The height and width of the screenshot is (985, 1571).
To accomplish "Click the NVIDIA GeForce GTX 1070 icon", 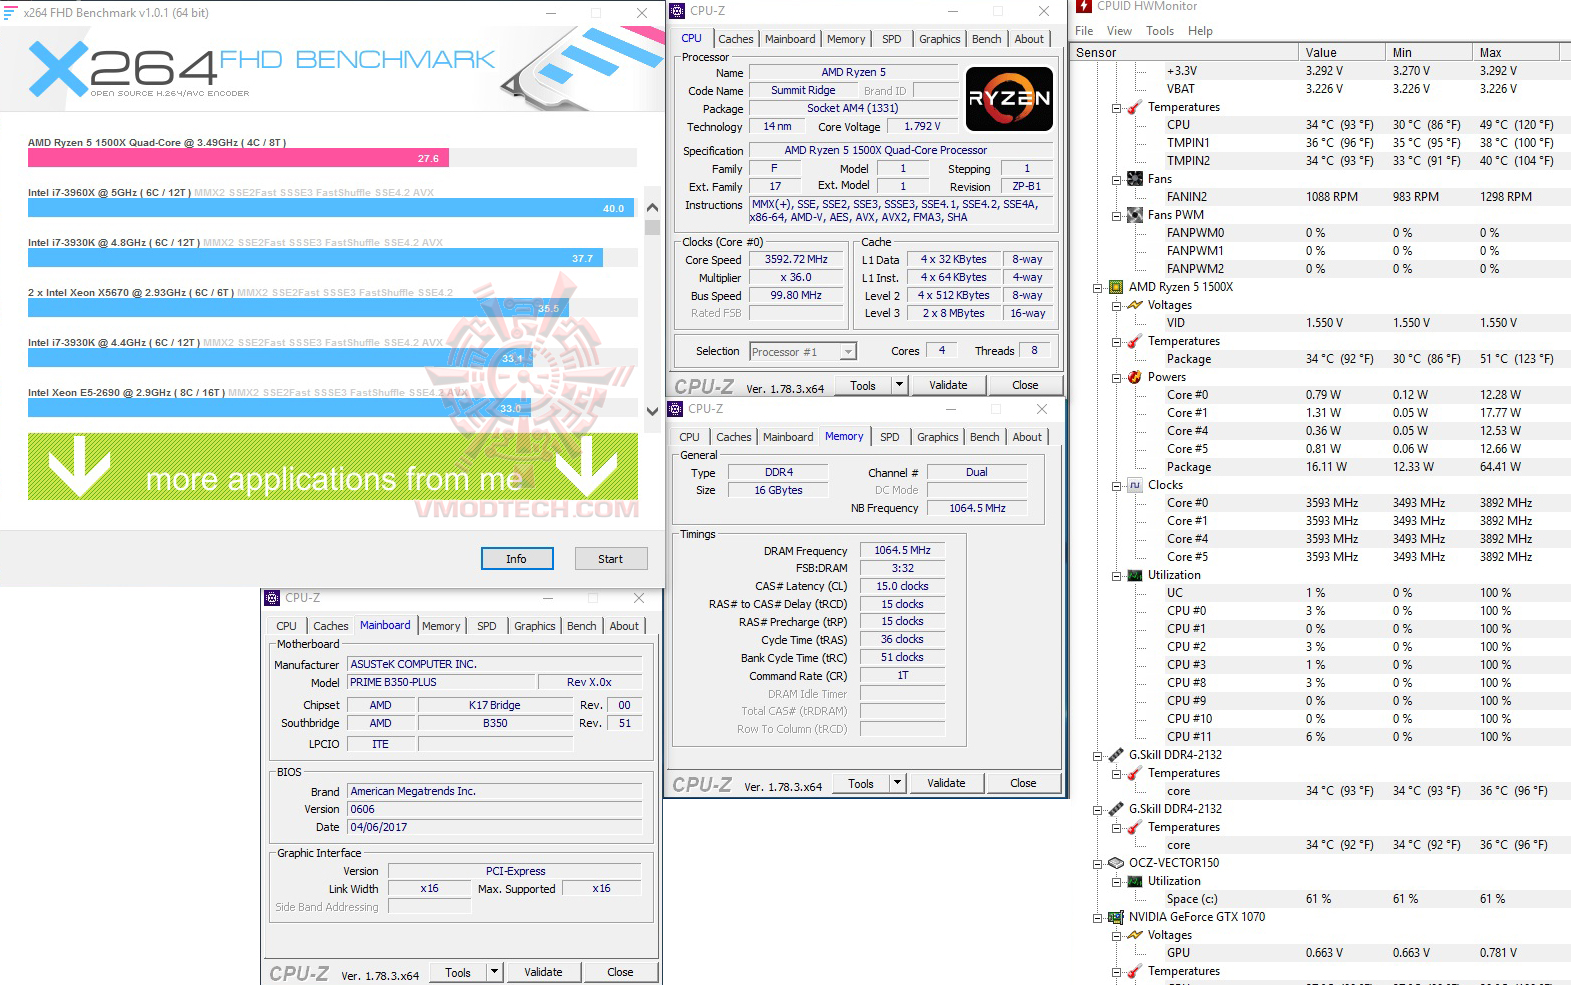I will pyautogui.click(x=1116, y=917).
